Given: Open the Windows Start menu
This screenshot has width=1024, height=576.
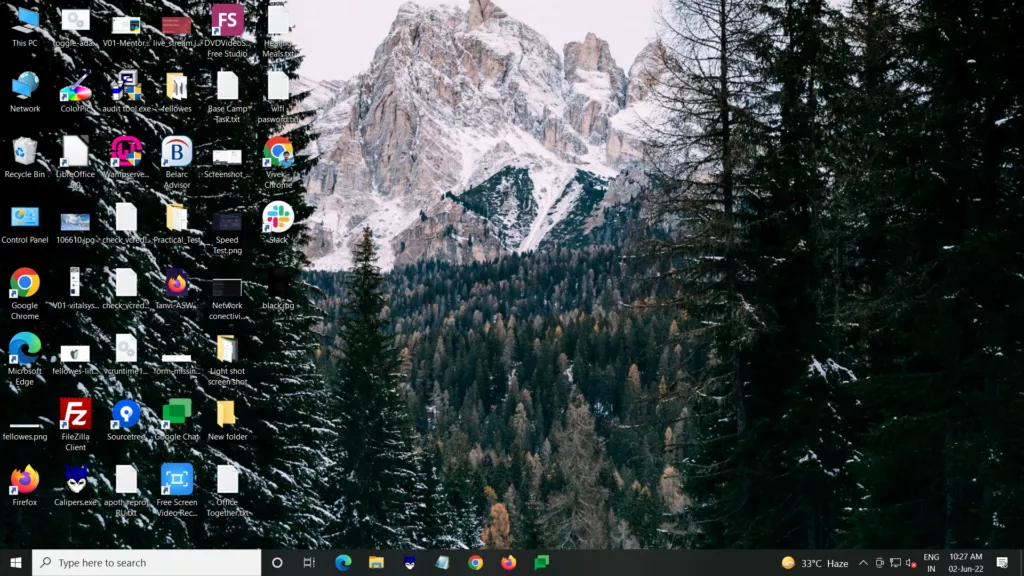Looking at the screenshot, I should pyautogui.click(x=16, y=563).
